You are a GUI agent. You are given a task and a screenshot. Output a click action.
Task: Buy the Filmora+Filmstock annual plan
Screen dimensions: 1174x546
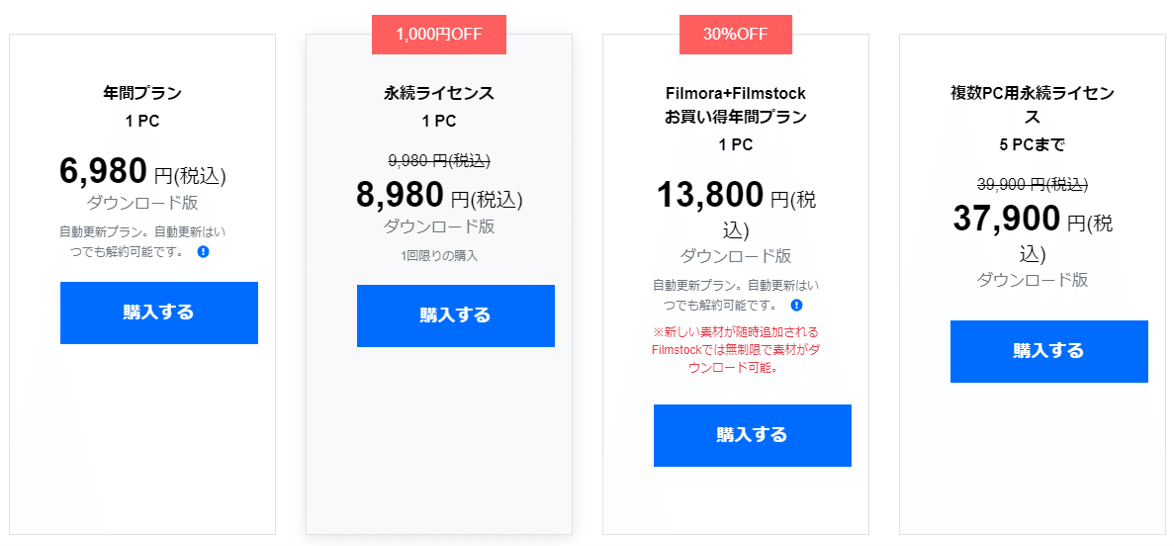coord(752,435)
